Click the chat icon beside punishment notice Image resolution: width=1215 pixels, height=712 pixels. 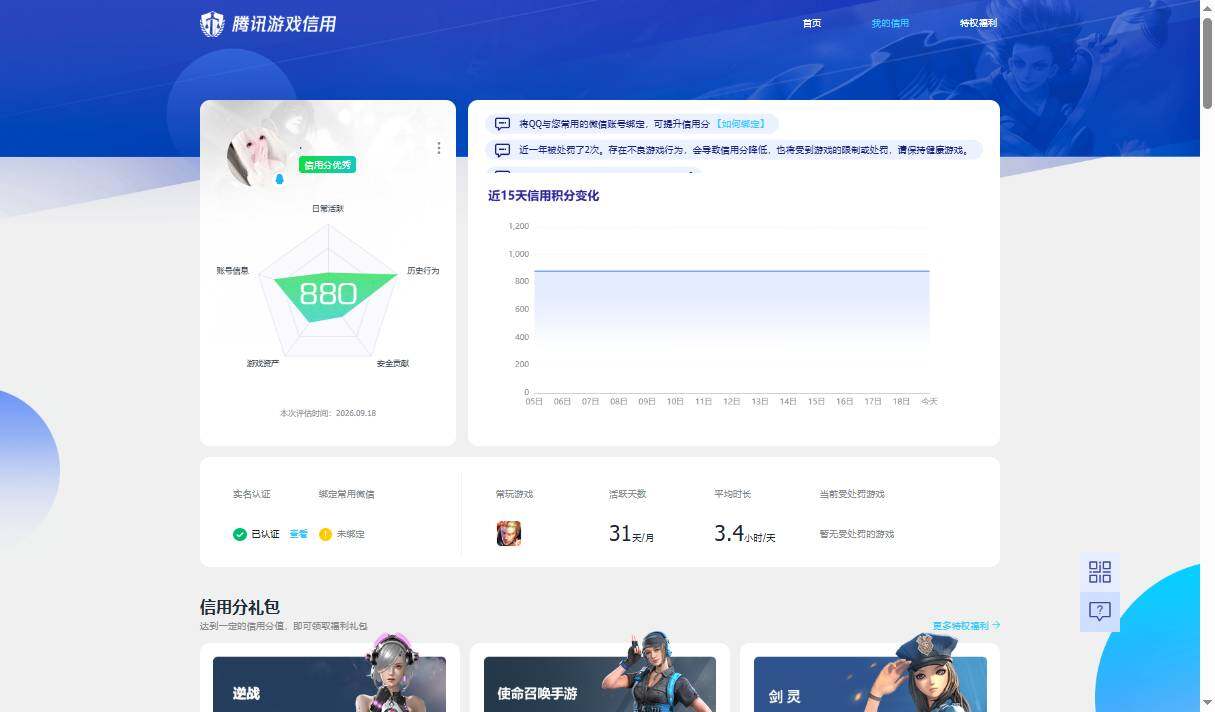[x=503, y=150]
